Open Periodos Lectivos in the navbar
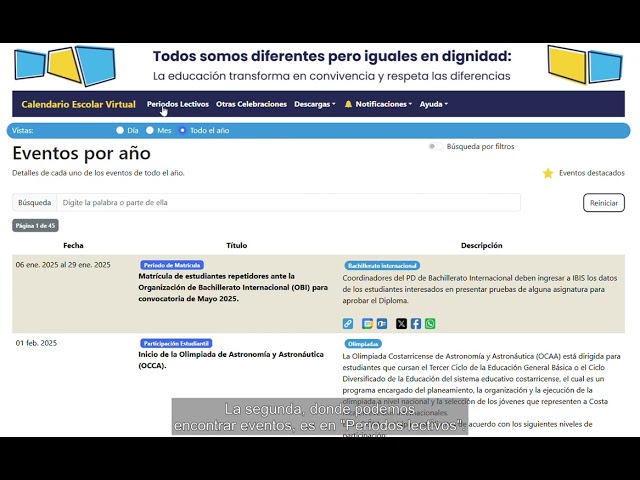Viewport: 640px width, 480px height. point(178,104)
